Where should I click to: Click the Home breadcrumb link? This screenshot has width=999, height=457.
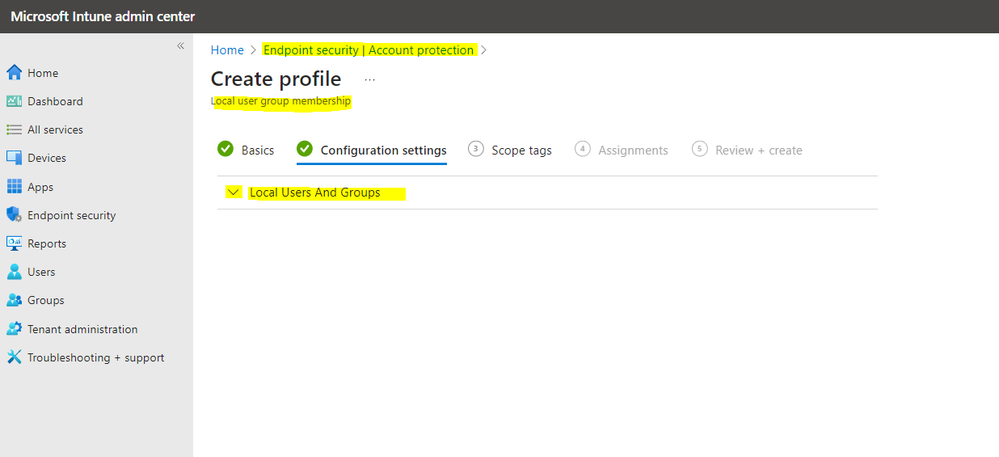(227, 50)
